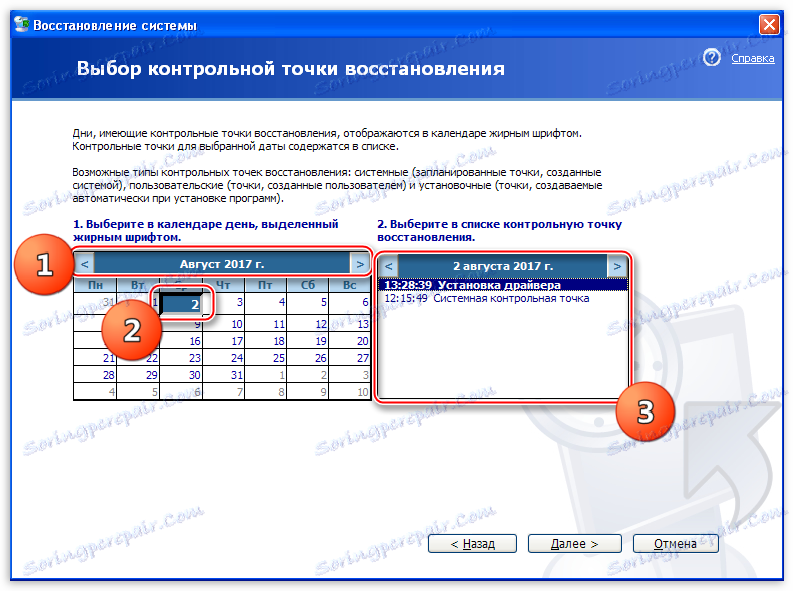Select August 3 in the calendar
This screenshot has height=591, width=794.
pos(223,303)
